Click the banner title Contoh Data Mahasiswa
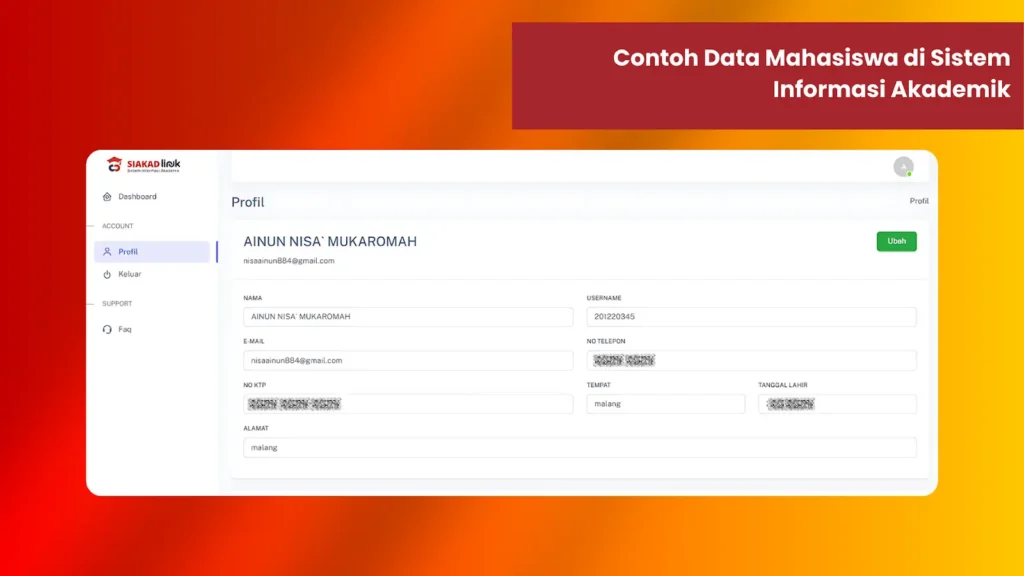The width and height of the screenshot is (1024, 576). 811,73
